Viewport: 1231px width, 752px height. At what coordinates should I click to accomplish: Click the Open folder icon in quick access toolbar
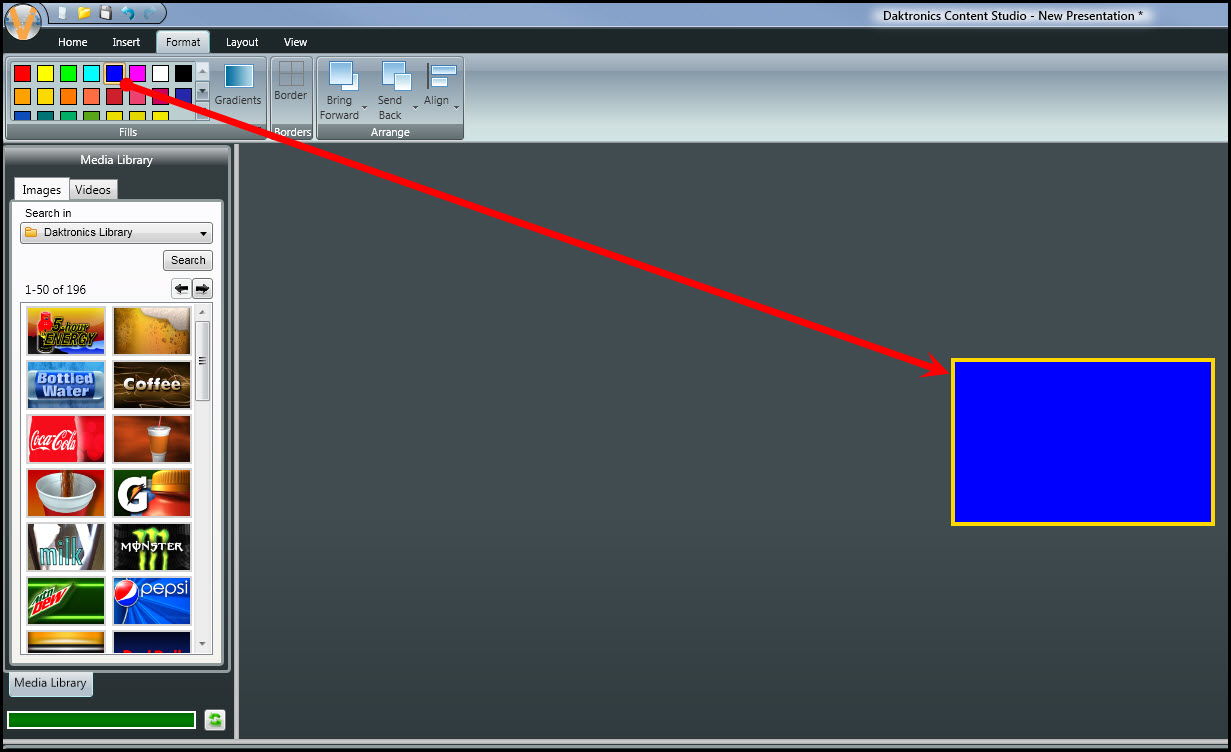84,13
